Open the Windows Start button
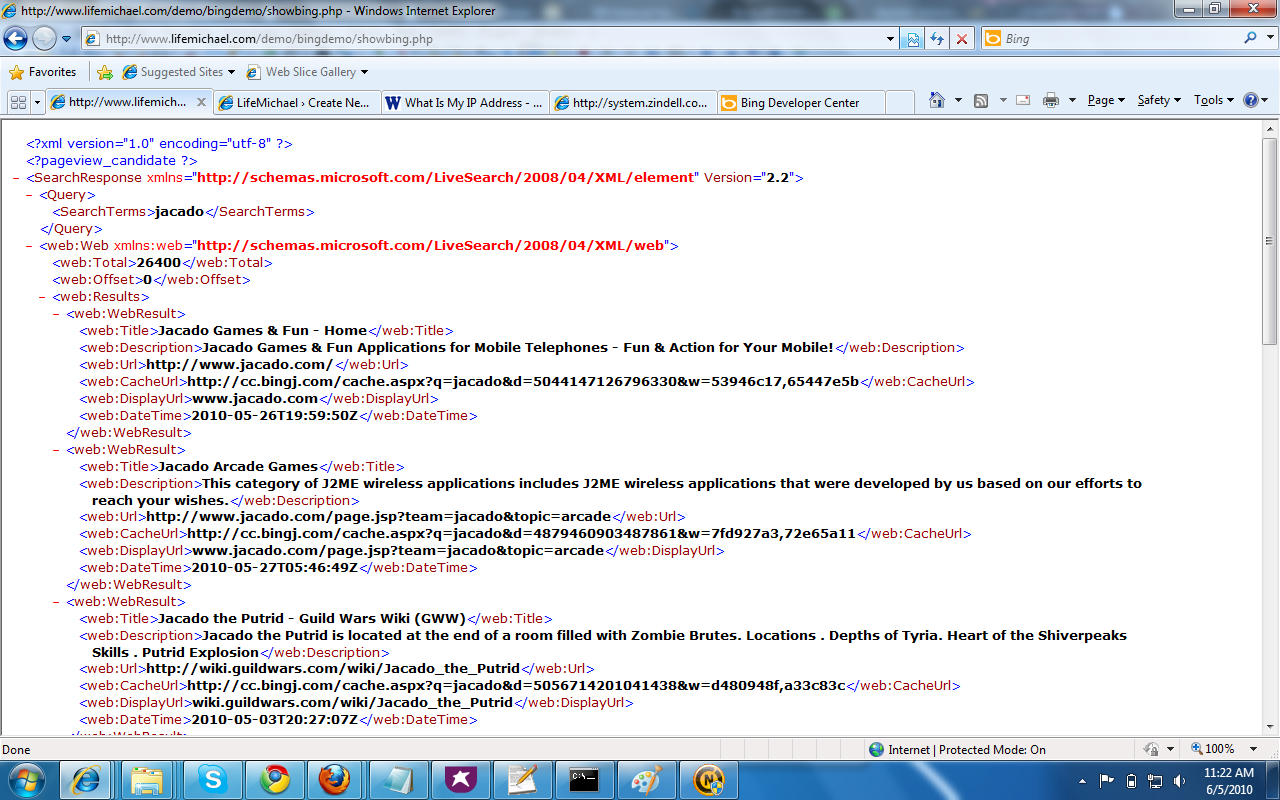The image size is (1280, 800). click(x=26, y=780)
